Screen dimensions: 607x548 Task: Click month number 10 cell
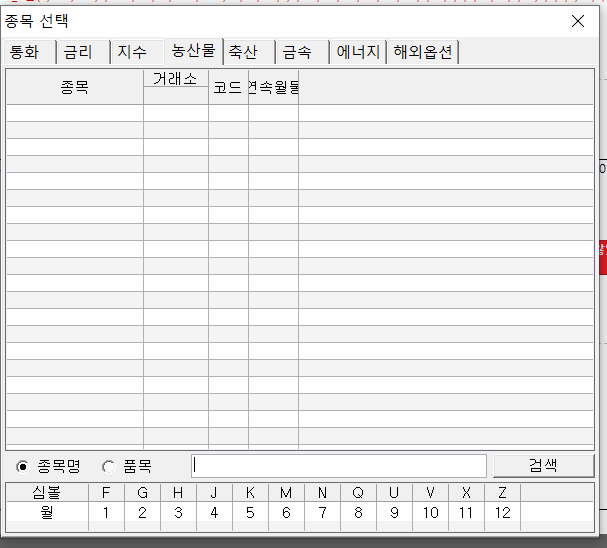(x=430, y=513)
